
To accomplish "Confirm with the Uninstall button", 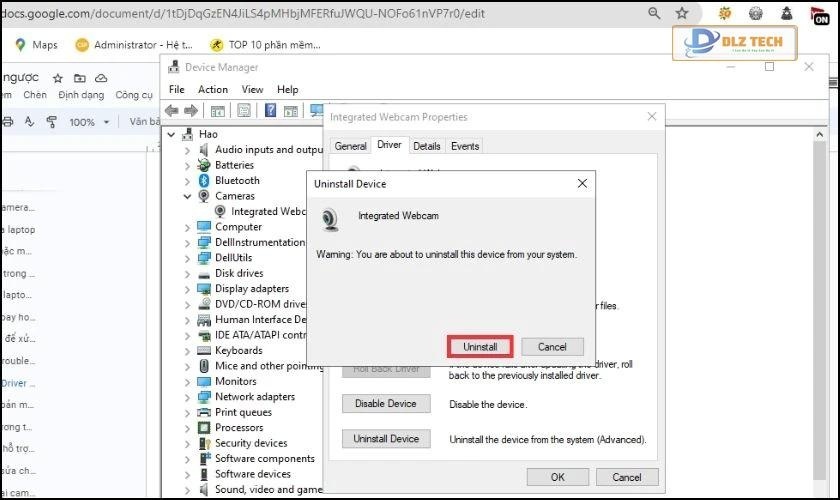I will click(x=480, y=347).
